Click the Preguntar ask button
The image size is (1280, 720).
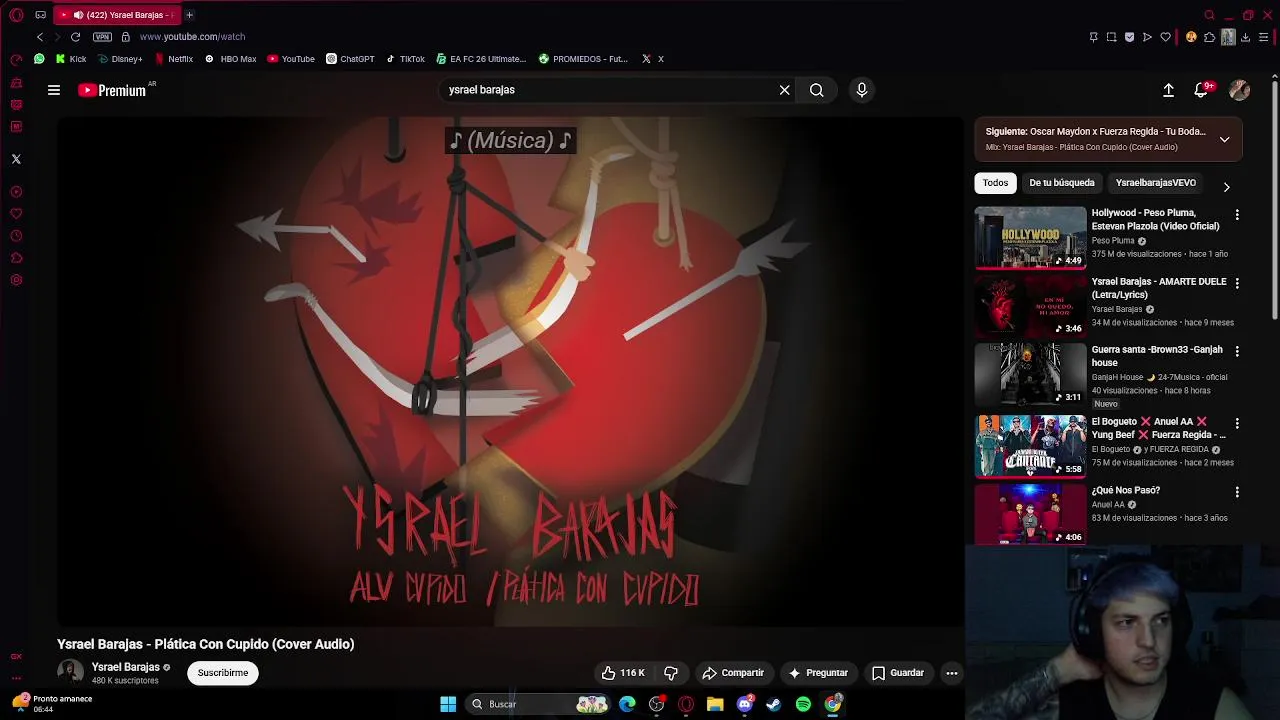pyautogui.click(x=818, y=673)
